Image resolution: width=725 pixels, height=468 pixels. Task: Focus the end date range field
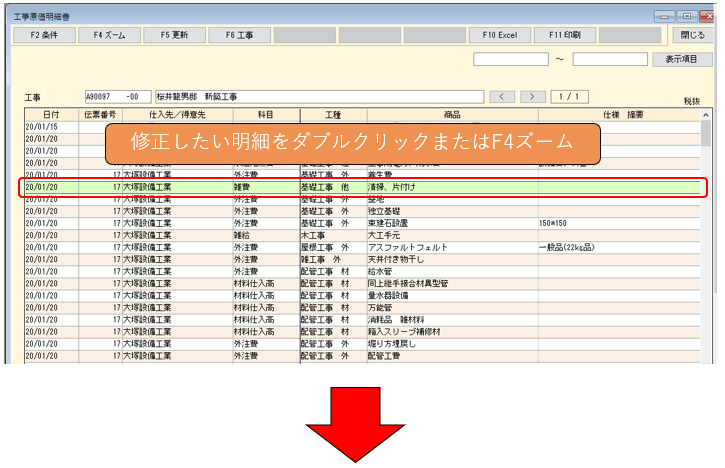(610, 59)
